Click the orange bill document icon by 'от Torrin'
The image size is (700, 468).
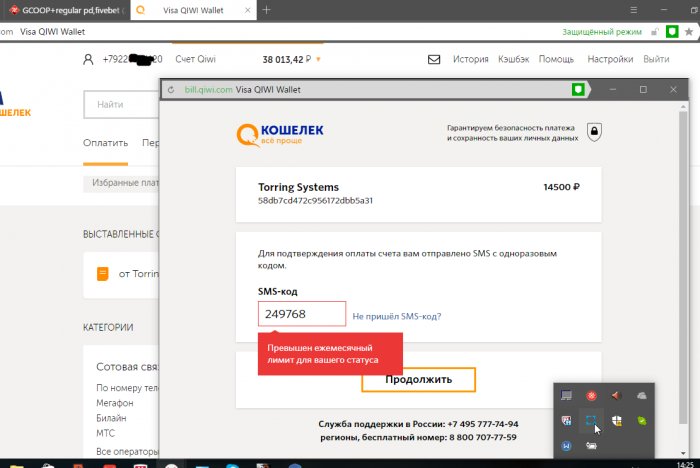[103, 274]
